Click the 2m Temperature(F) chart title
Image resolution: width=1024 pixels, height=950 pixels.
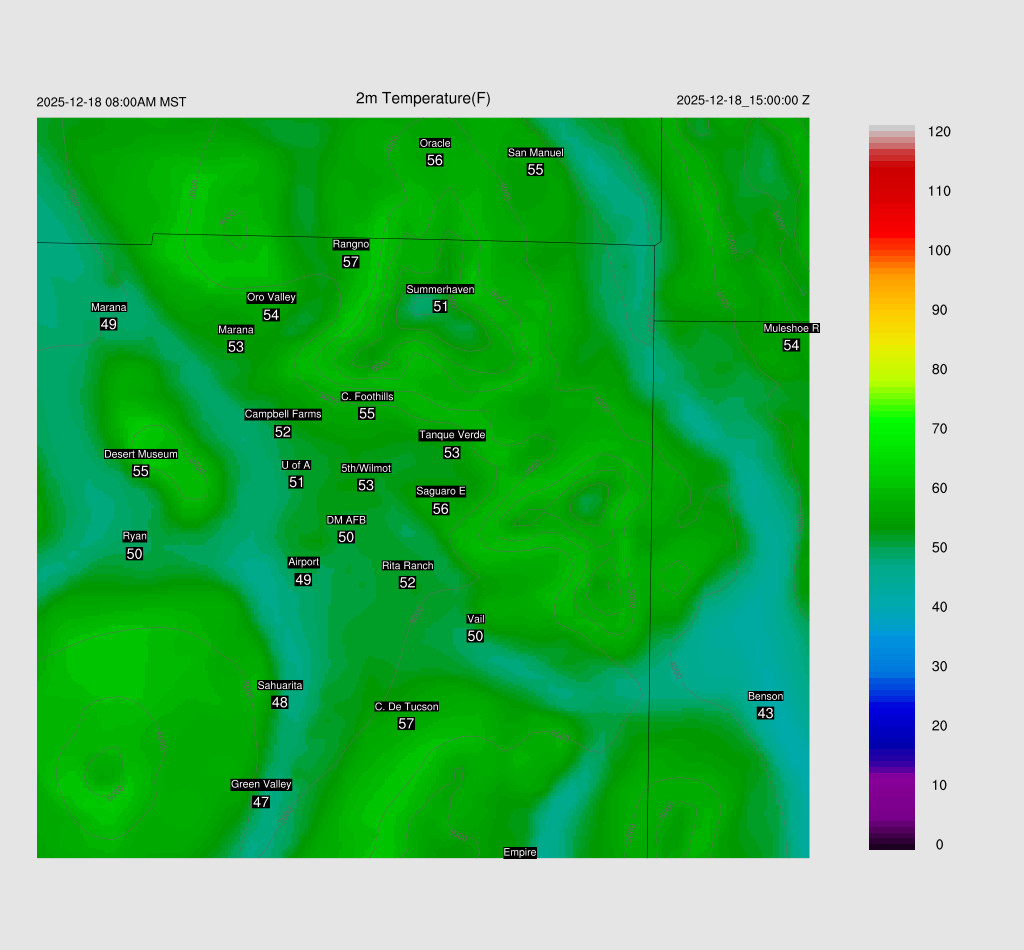423,98
